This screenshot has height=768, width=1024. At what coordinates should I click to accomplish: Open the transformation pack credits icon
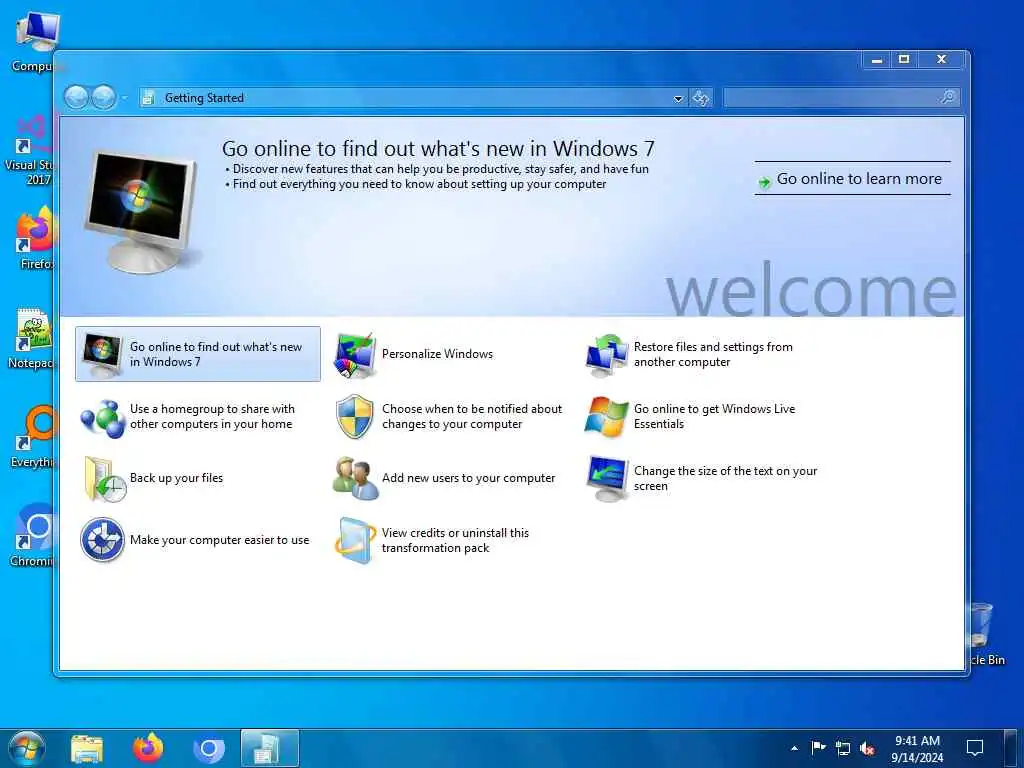[355, 541]
